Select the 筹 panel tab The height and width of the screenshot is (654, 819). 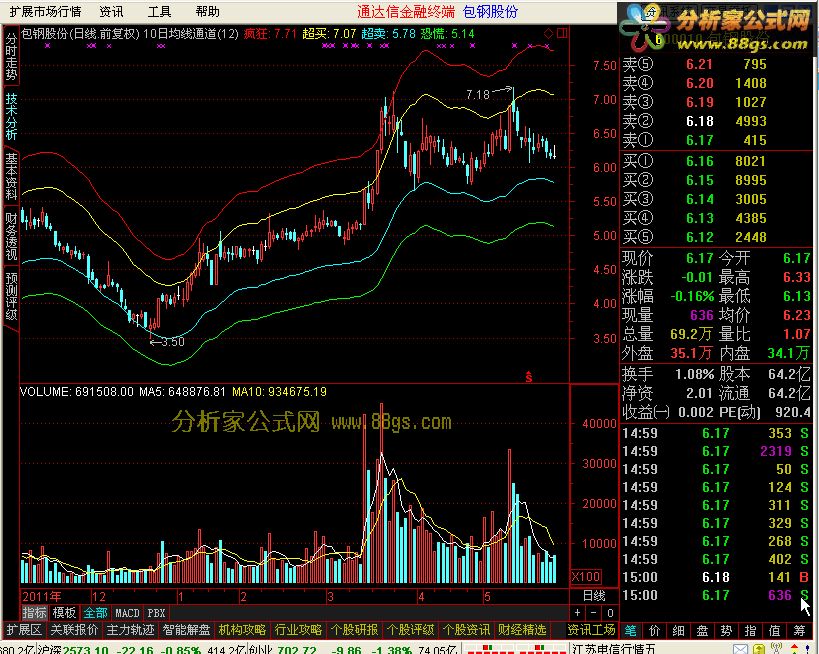tap(800, 630)
